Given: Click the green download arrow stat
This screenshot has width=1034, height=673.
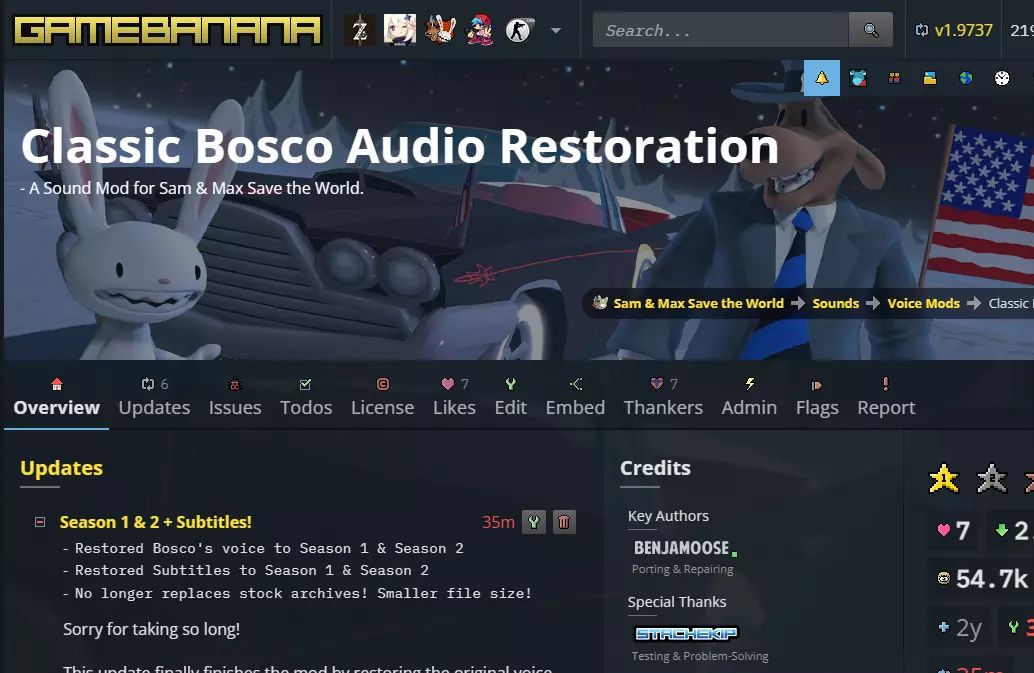Looking at the screenshot, I should (x=1002, y=530).
